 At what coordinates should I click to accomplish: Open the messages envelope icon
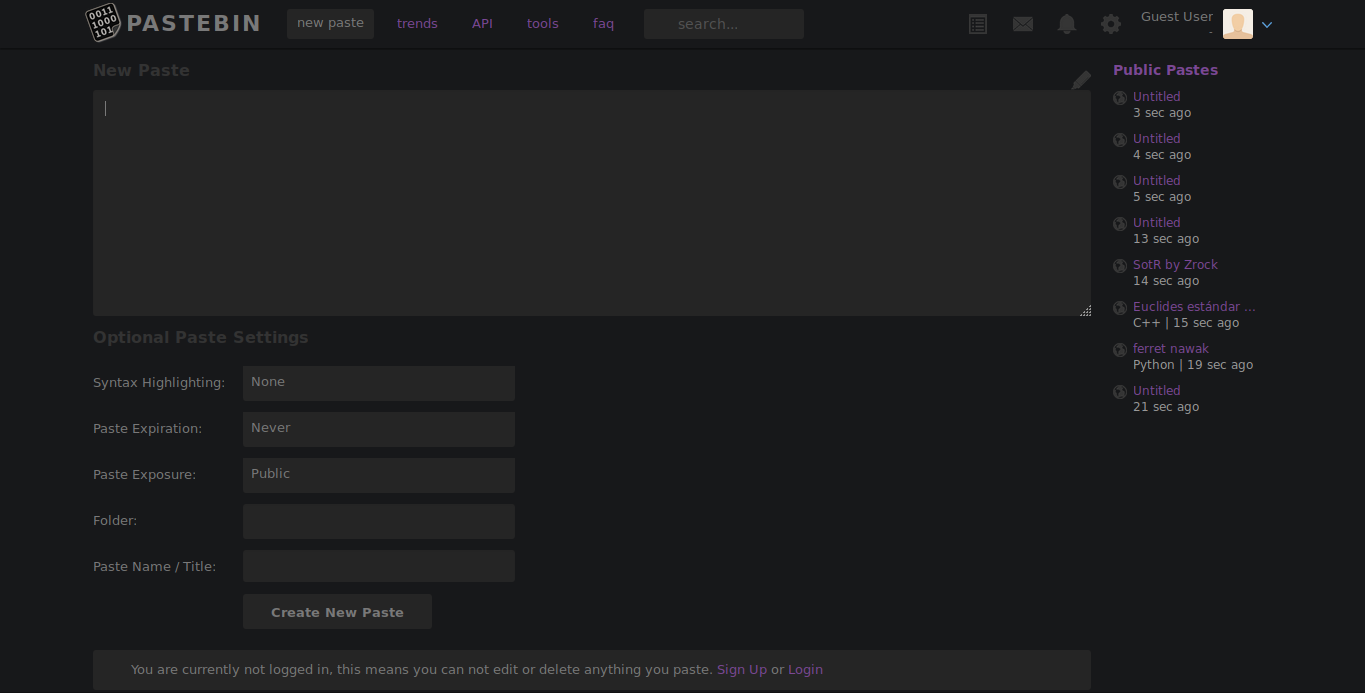[x=1022, y=23]
